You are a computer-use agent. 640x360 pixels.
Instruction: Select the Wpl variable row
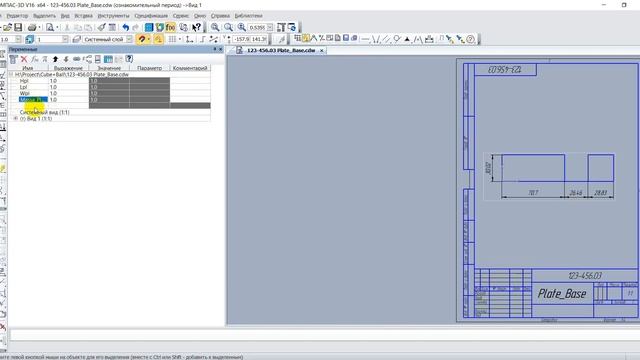pos(109,93)
